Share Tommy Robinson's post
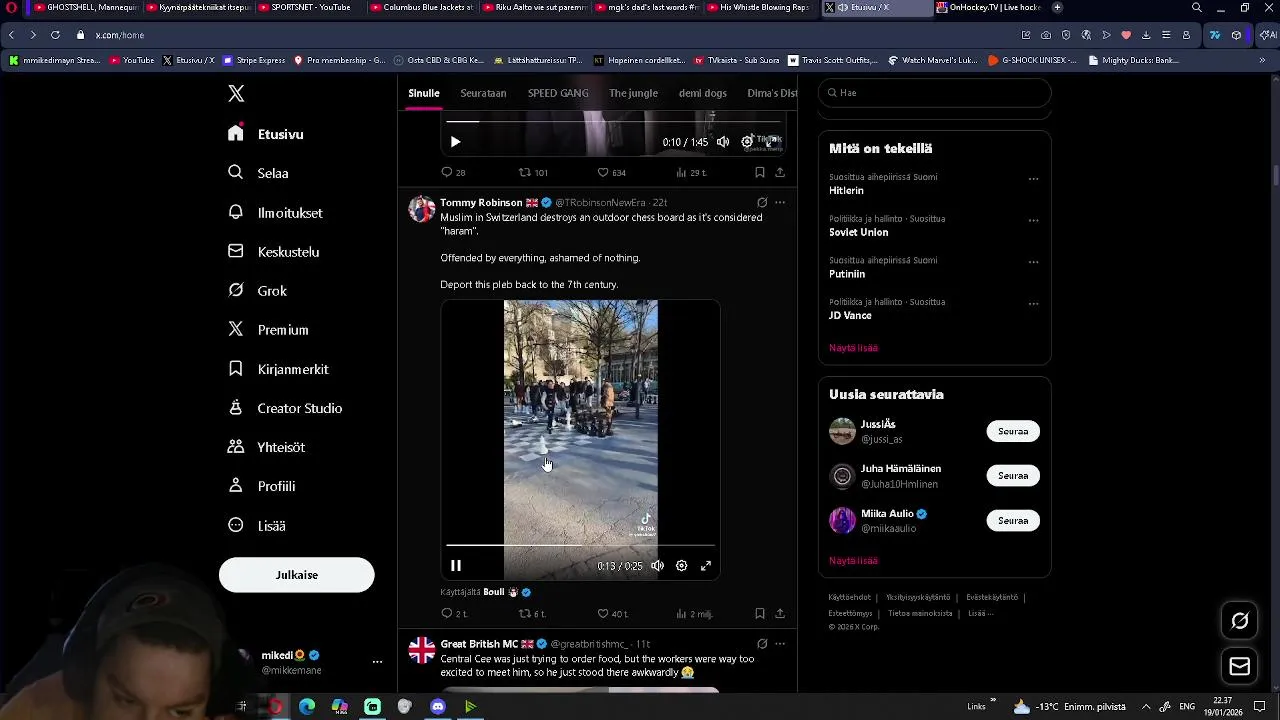Screen dimensions: 1280x720 [780, 614]
